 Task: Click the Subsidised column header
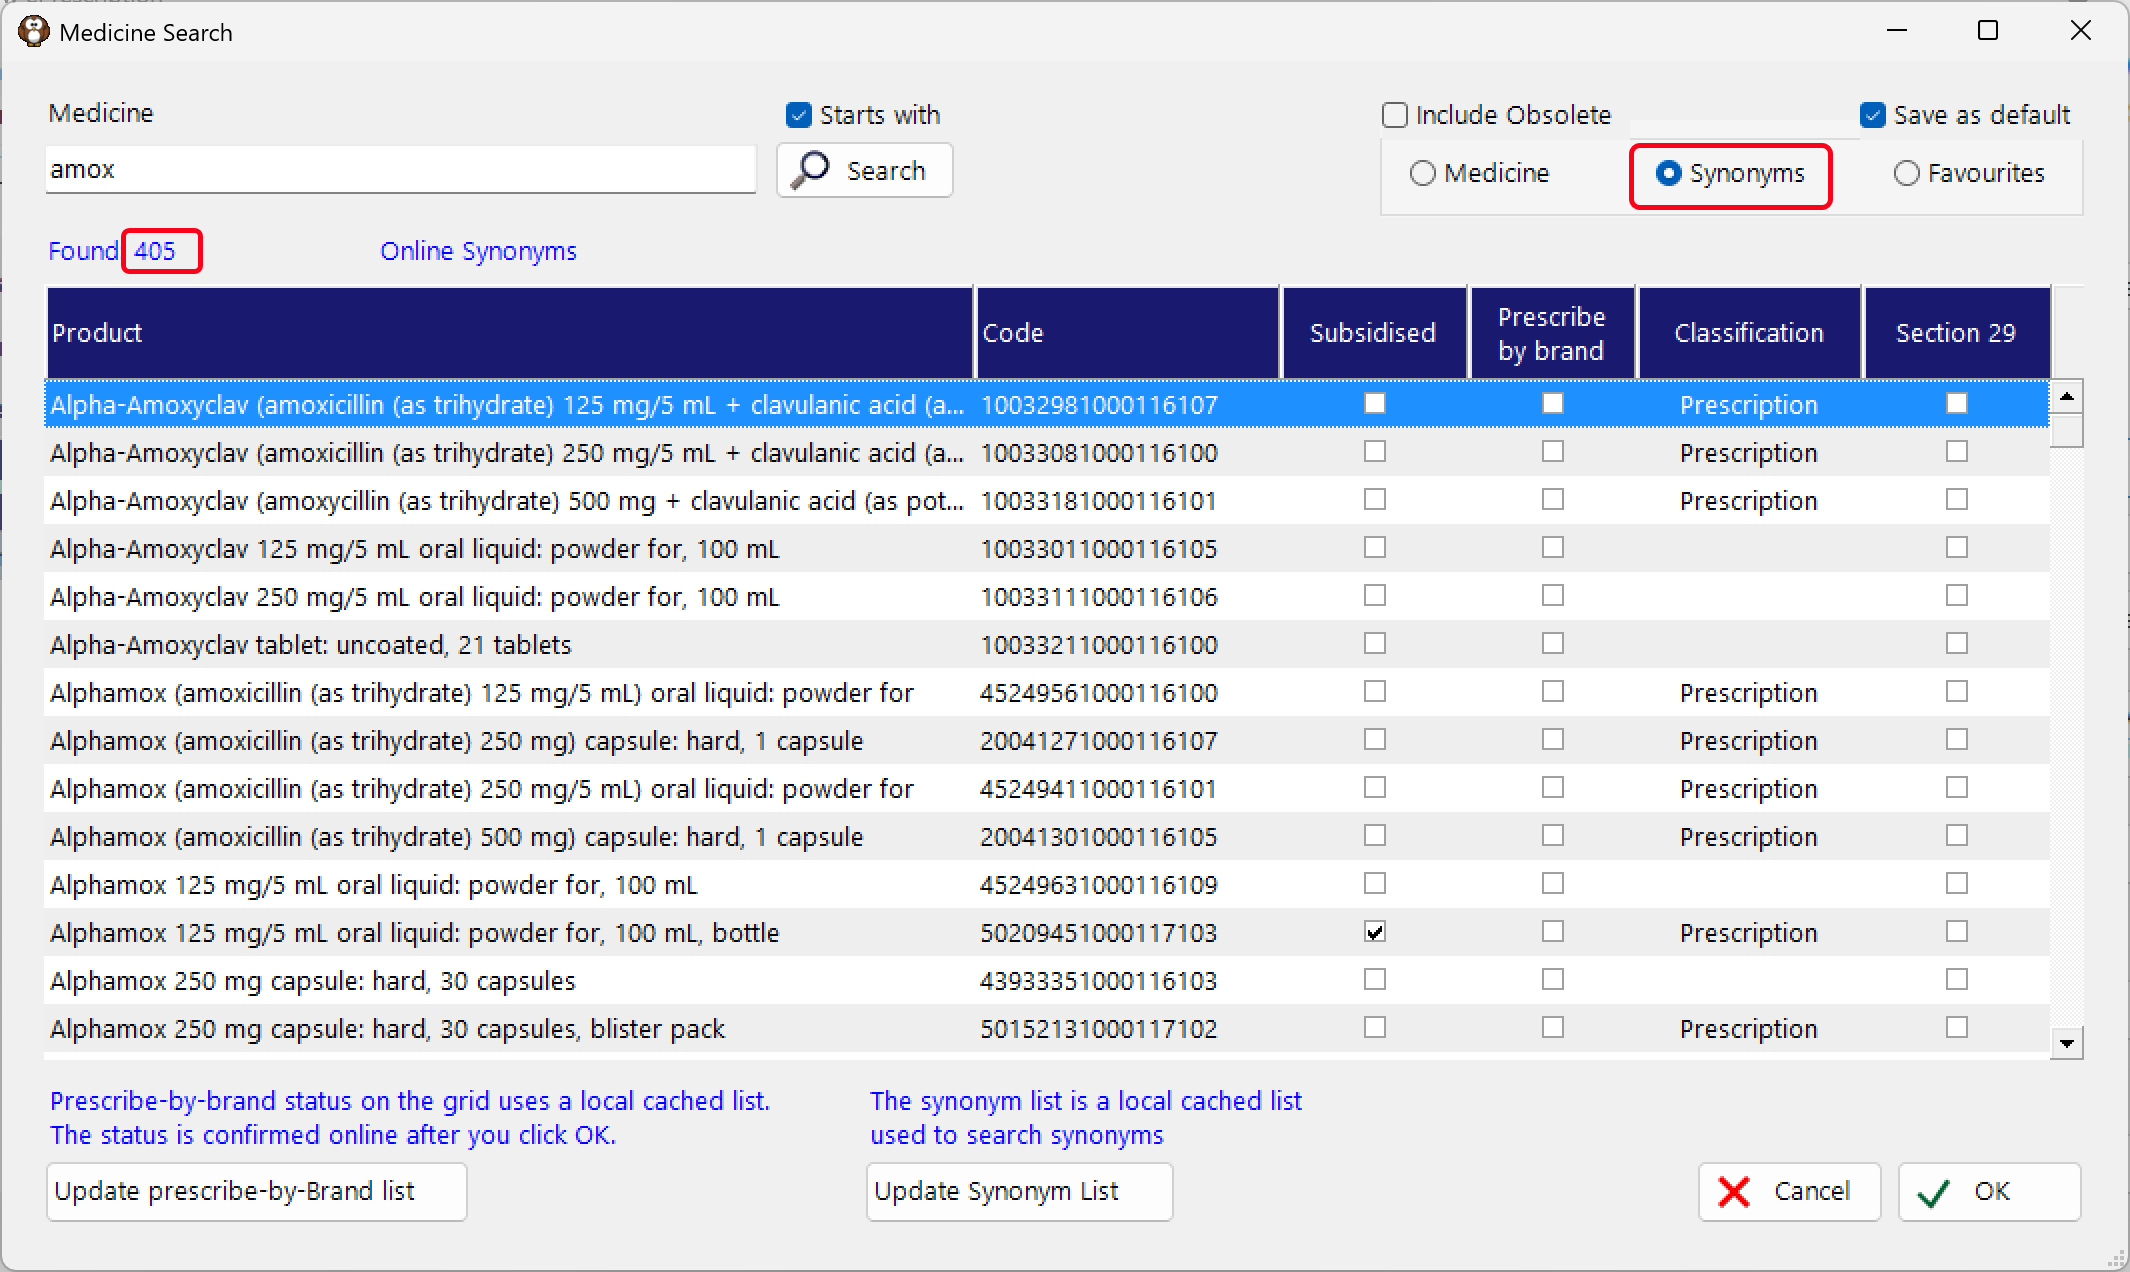tap(1374, 333)
